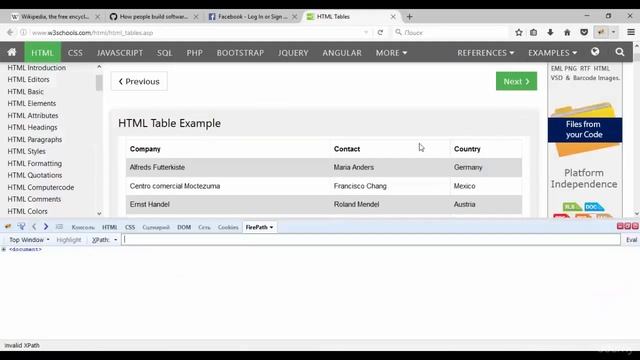Click Firebug panel back arrow

coord(34,227)
